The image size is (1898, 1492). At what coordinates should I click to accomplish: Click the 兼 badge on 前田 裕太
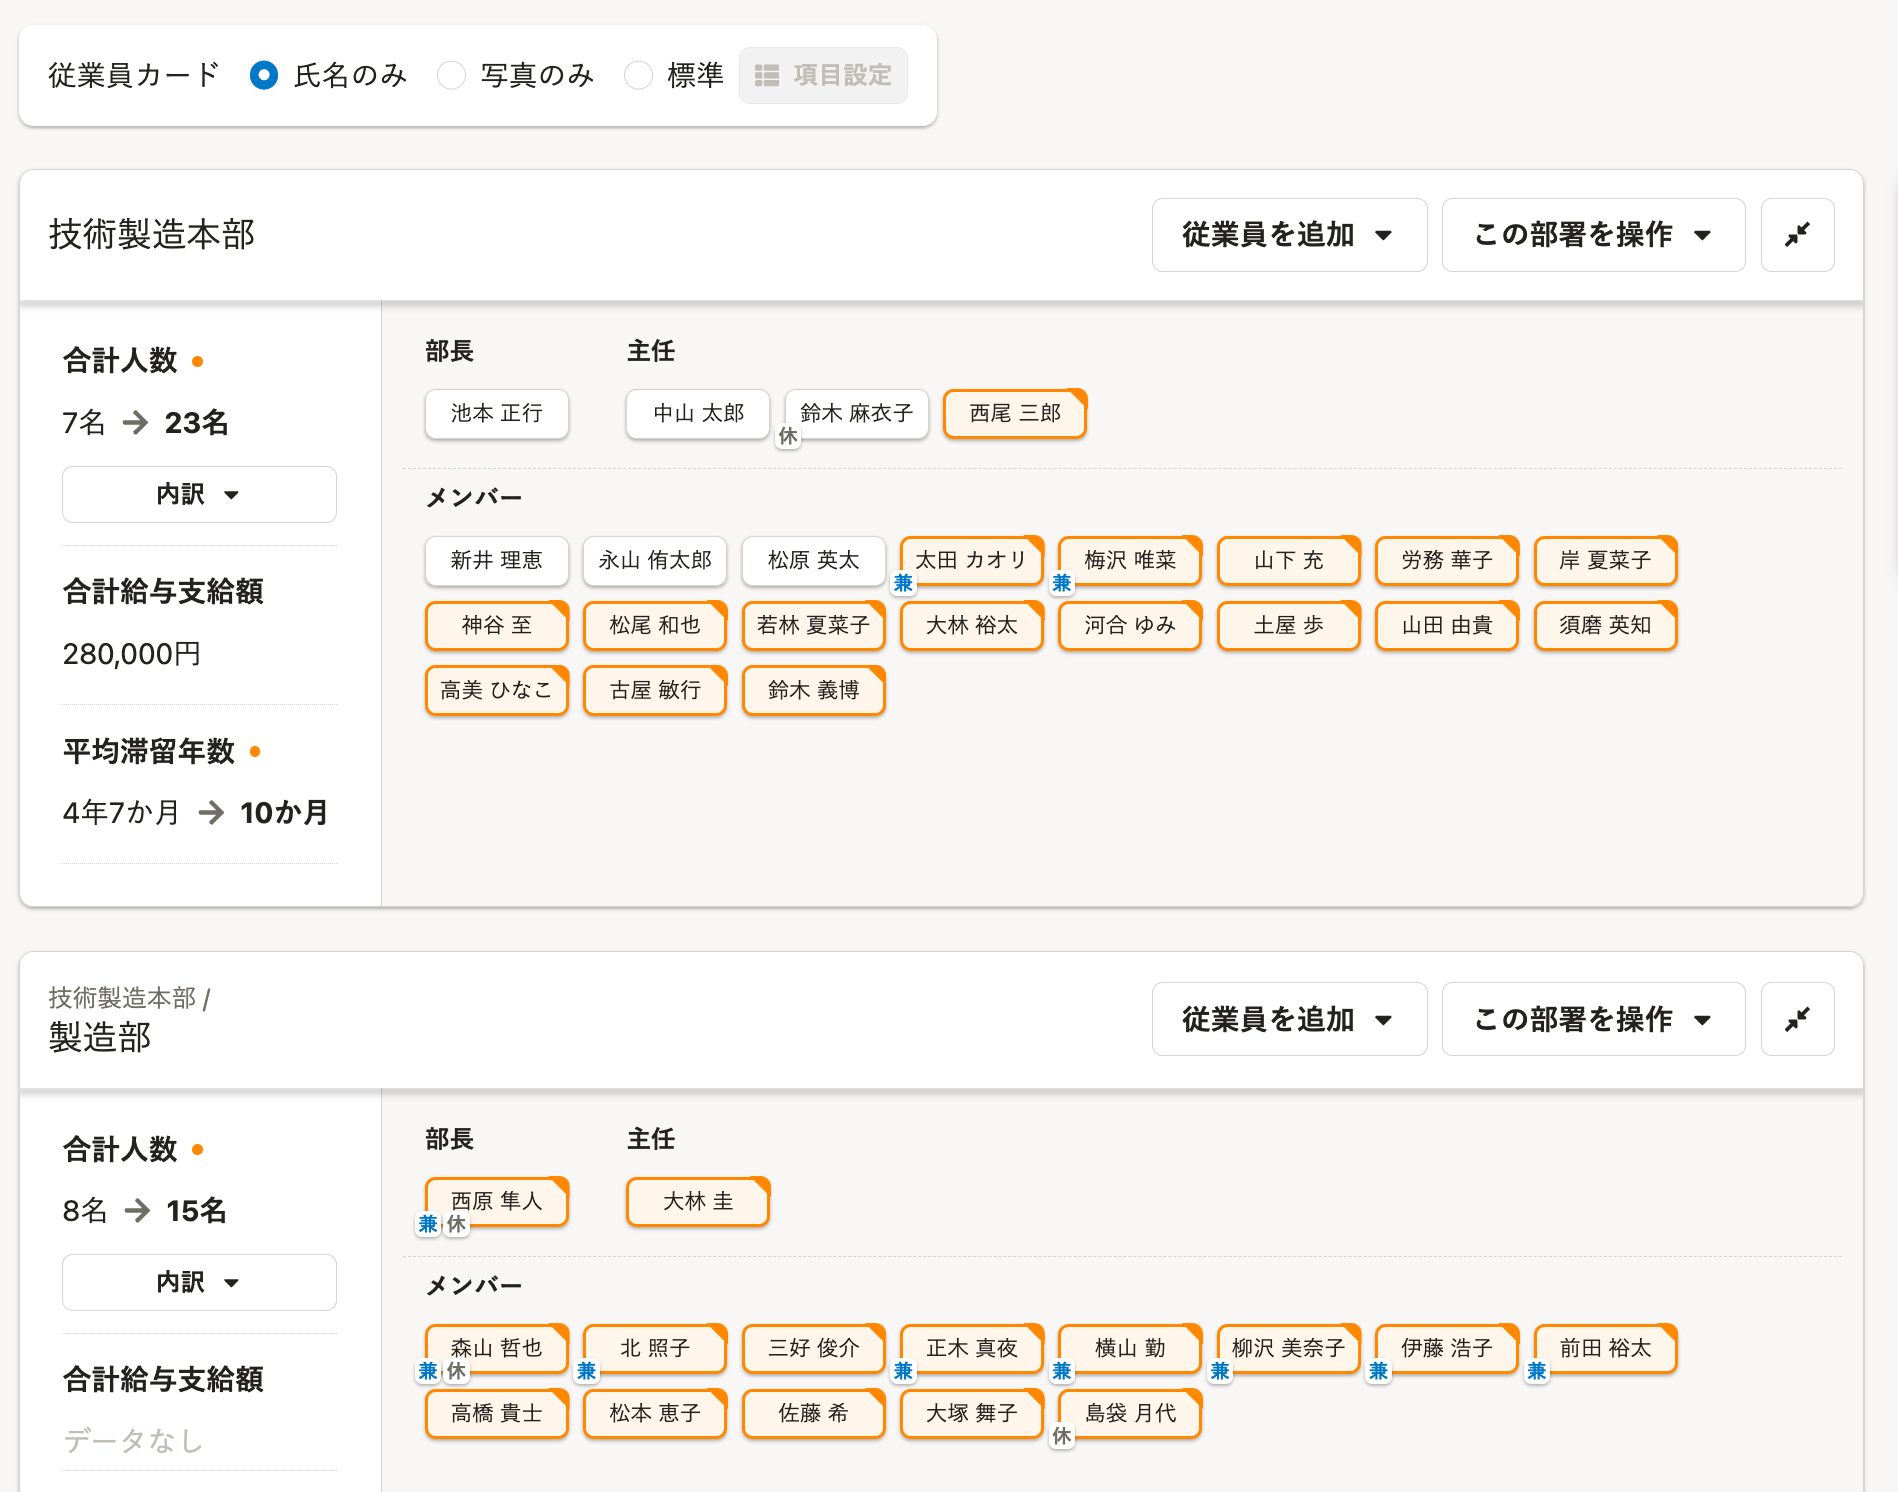pos(1537,1371)
